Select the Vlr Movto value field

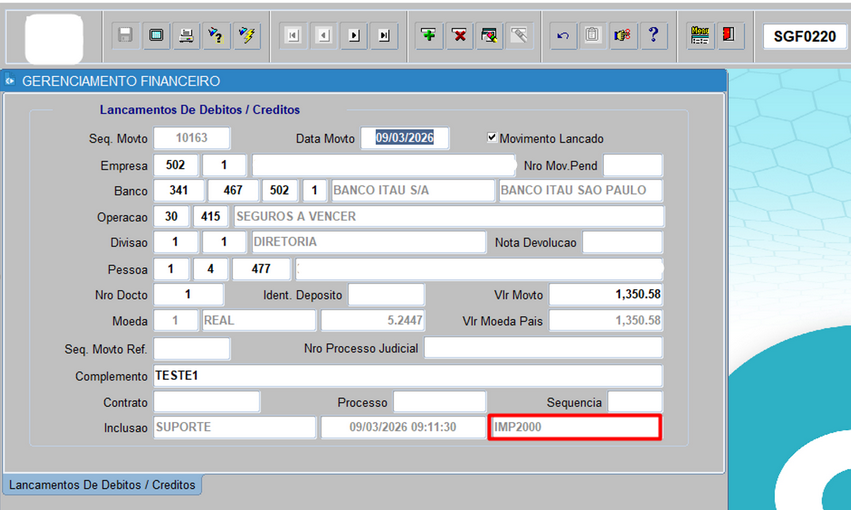[605, 295]
